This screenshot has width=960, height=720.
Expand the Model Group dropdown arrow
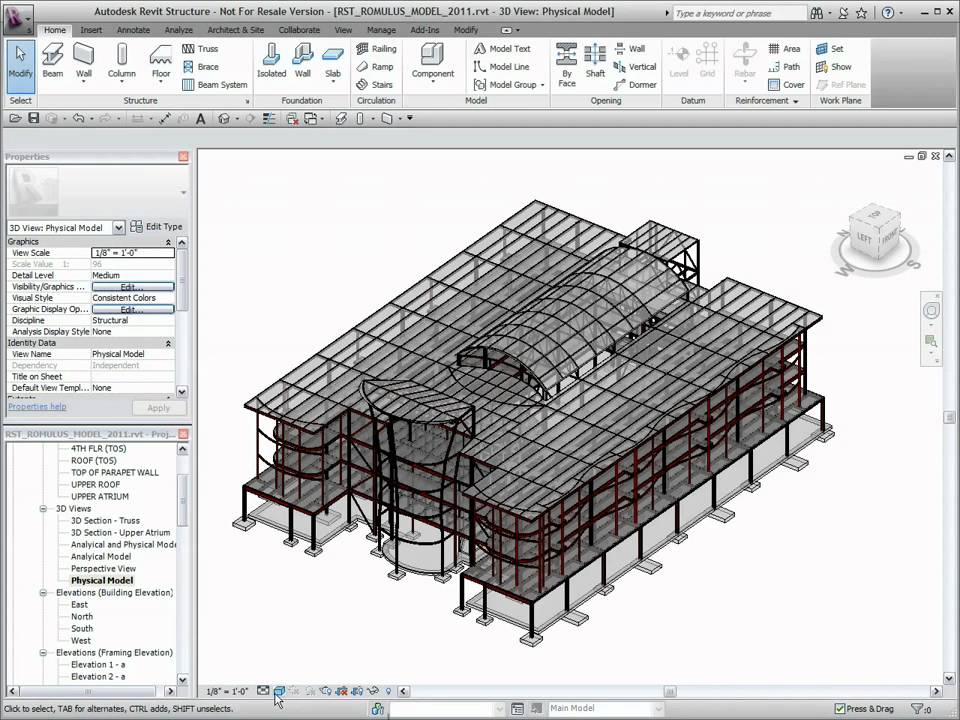542,85
